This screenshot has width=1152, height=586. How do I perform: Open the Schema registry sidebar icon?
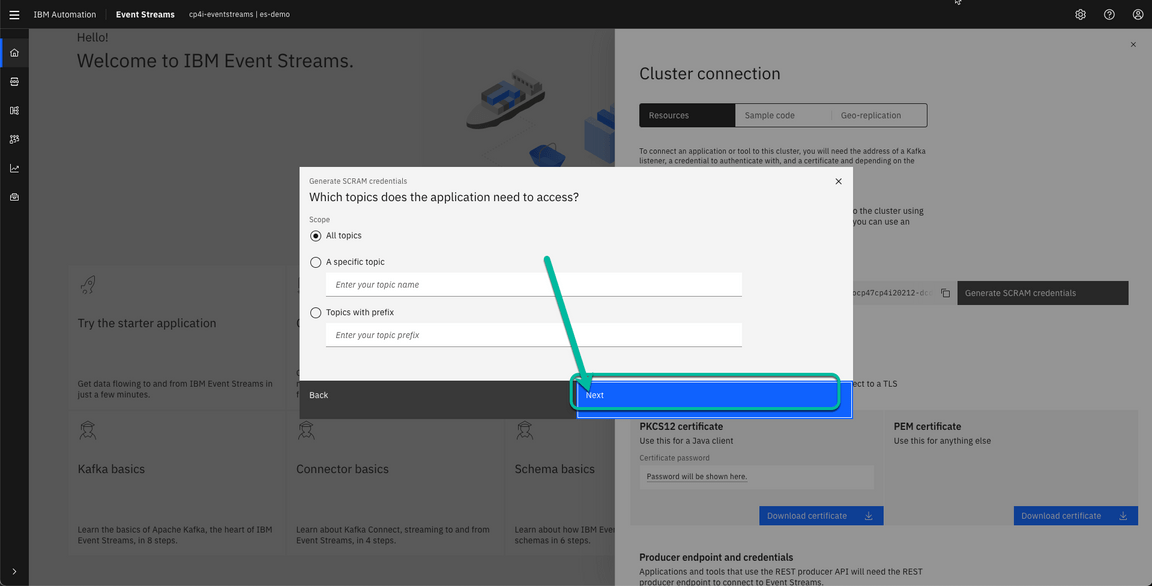(14, 110)
